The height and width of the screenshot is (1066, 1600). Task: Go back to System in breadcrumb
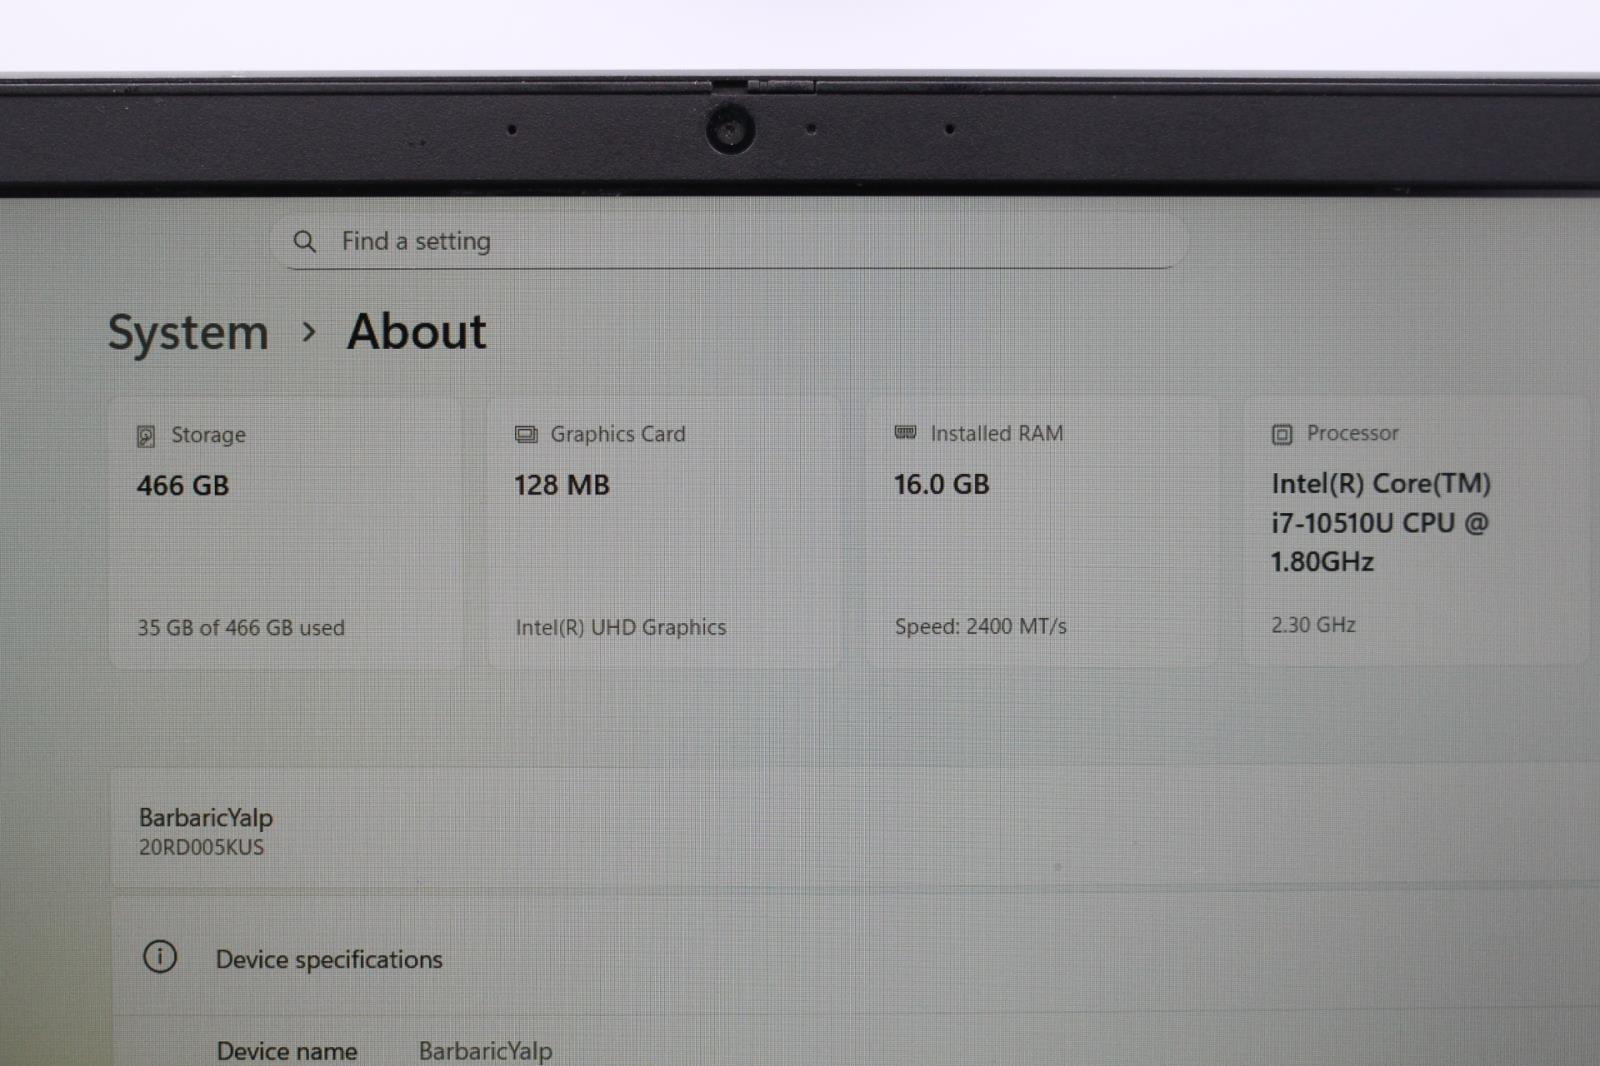188,333
